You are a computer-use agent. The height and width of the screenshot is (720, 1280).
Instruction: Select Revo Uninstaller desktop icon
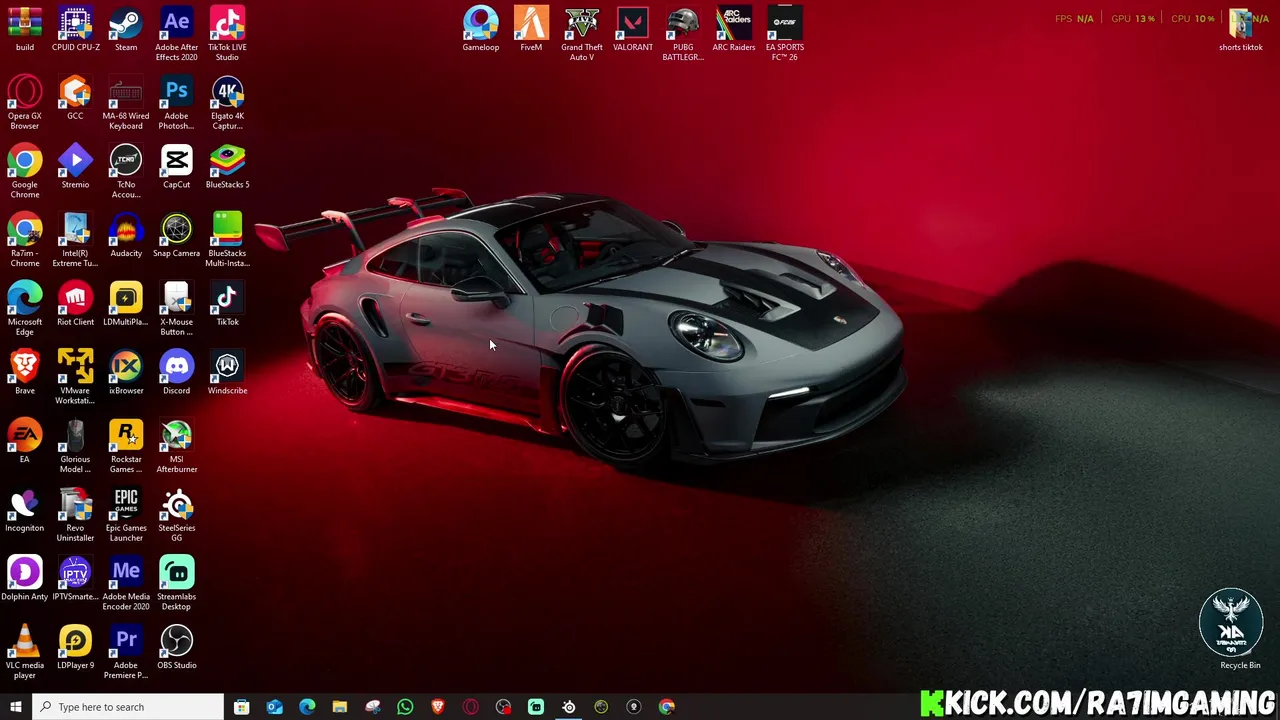tap(75, 515)
